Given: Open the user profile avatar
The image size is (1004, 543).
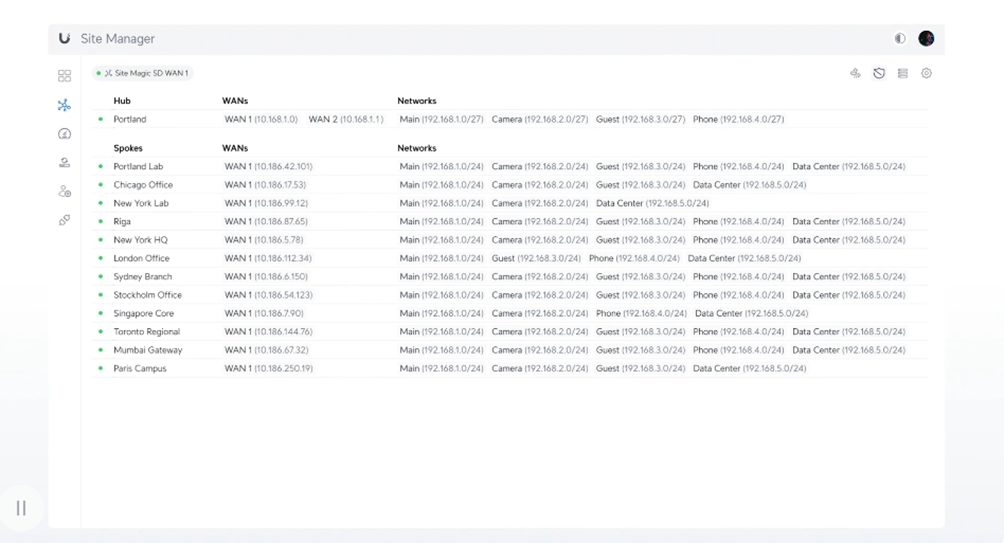Looking at the screenshot, I should click(926, 39).
